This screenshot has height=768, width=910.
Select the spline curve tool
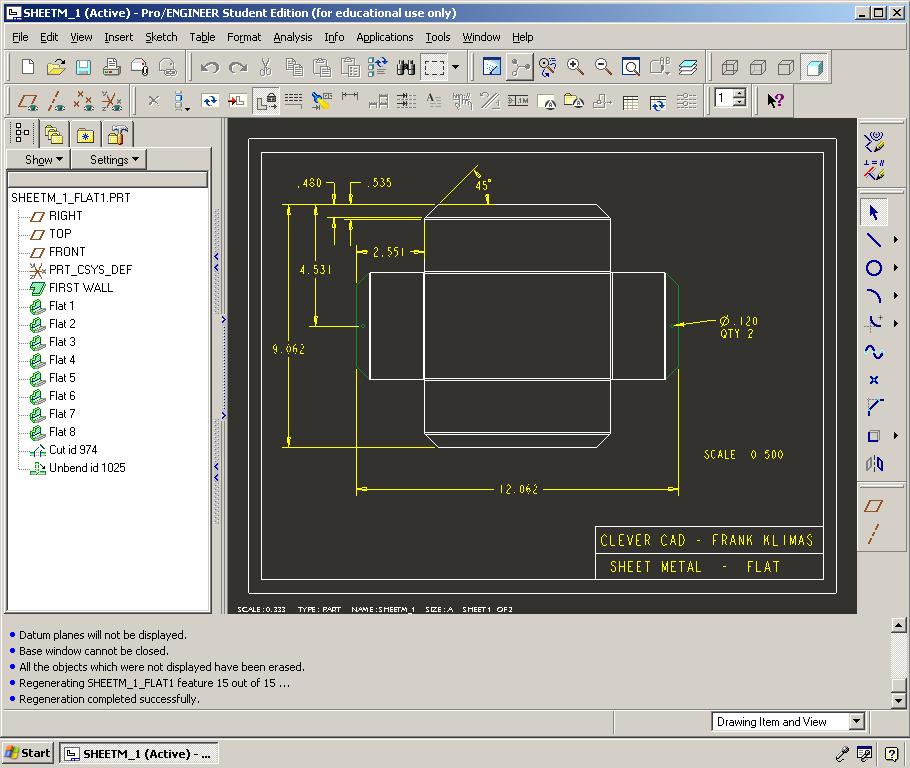pyautogui.click(x=874, y=352)
